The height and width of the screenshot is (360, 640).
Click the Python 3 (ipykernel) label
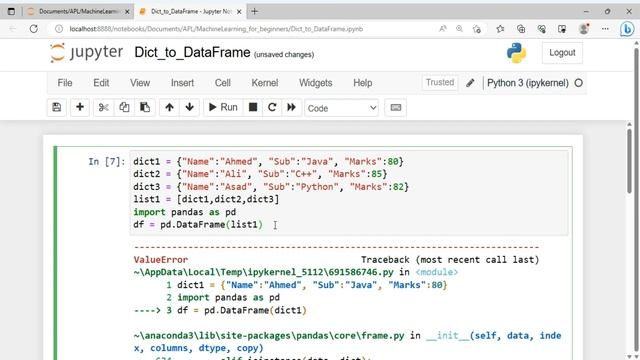(x=527, y=83)
